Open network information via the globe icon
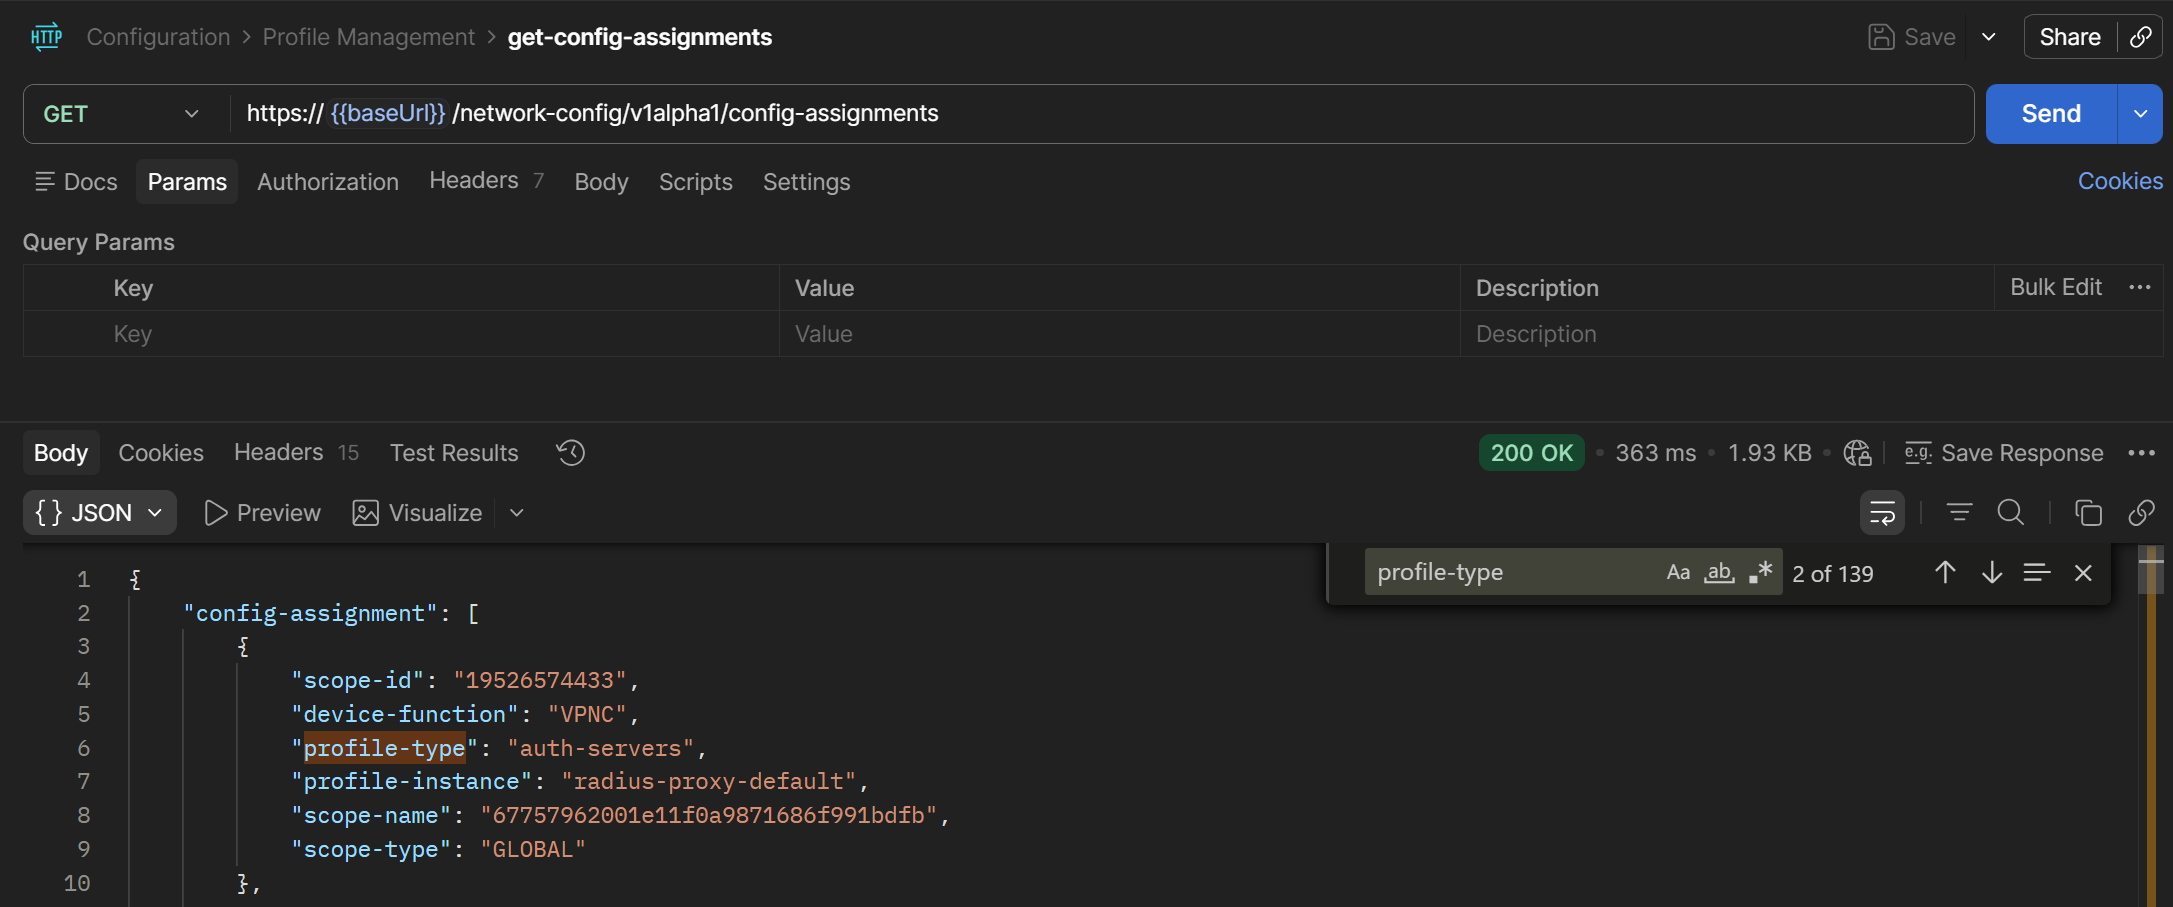 (1857, 452)
